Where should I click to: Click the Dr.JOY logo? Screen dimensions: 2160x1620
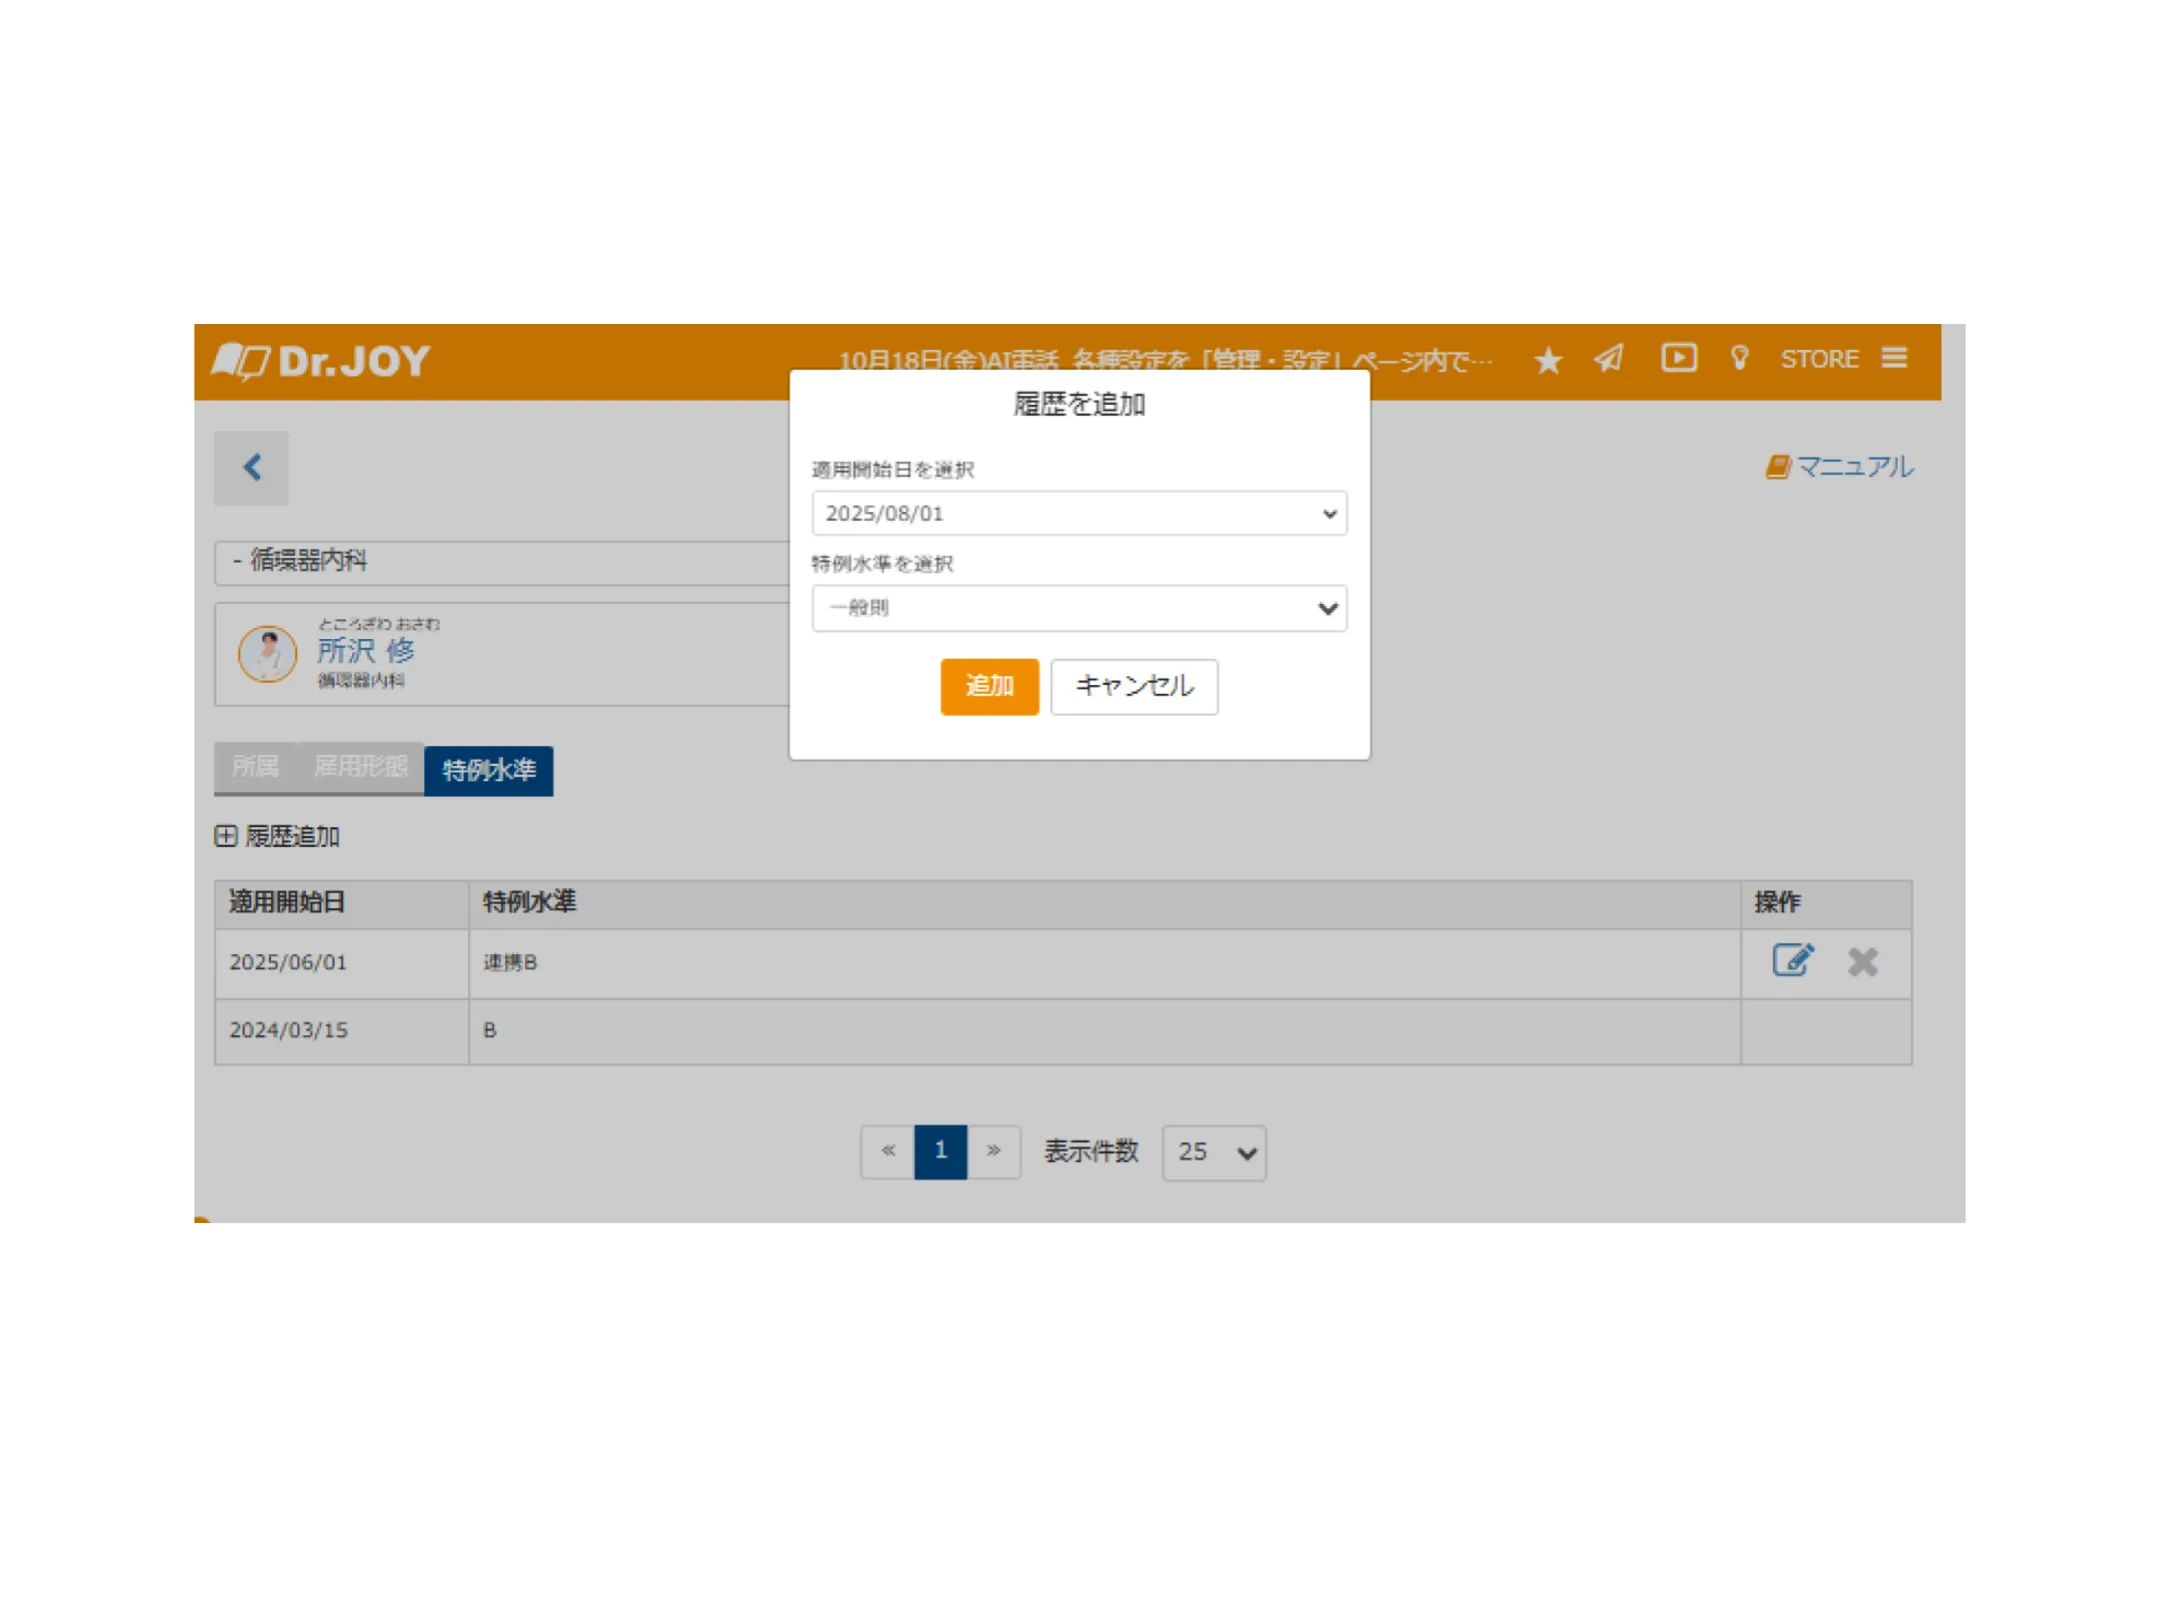(322, 361)
